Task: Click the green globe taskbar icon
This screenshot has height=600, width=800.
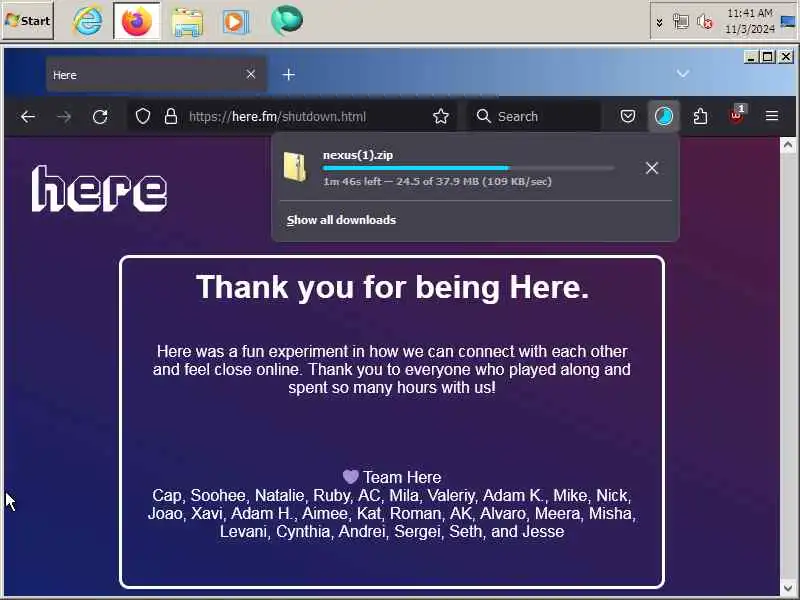Action: pyautogui.click(x=286, y=20)
